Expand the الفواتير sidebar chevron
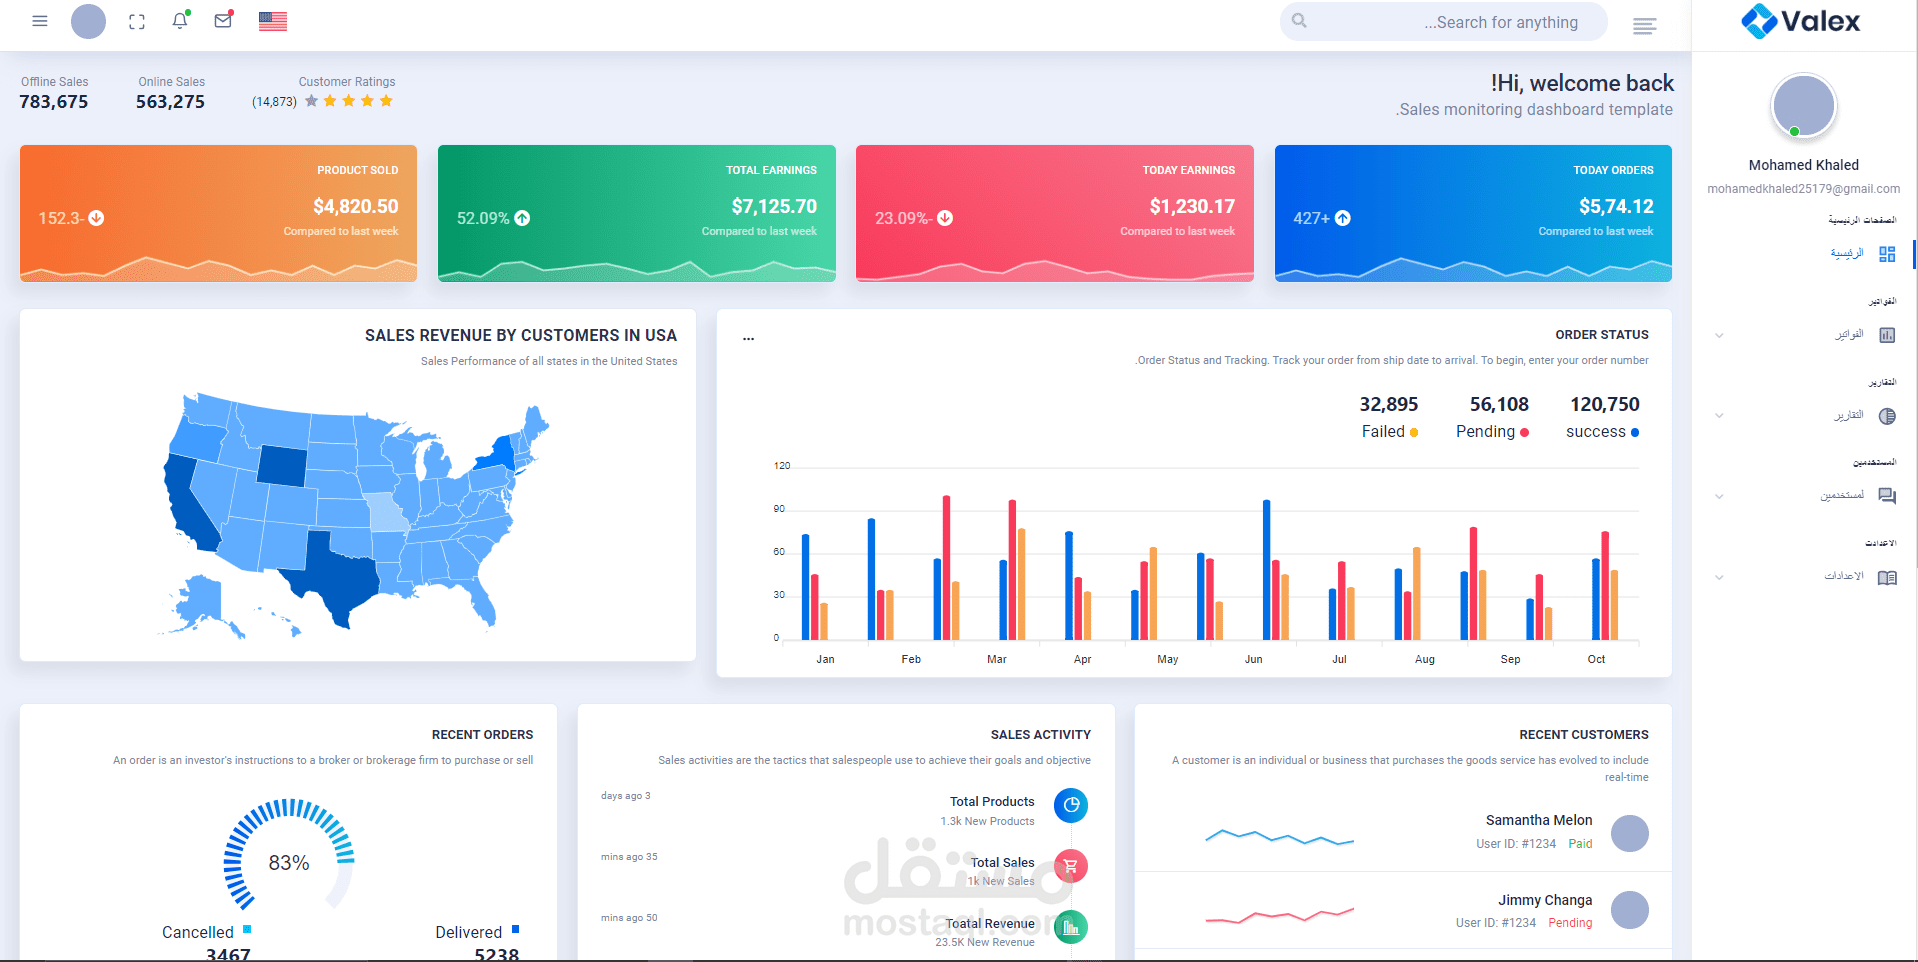The image size is (1918, 962). 1719,335
